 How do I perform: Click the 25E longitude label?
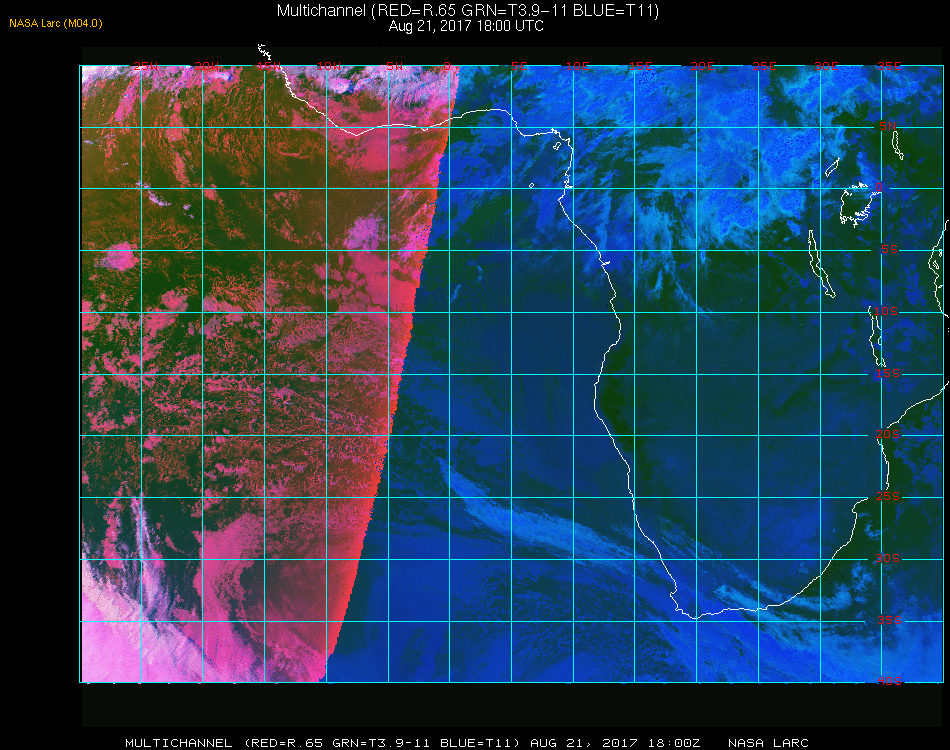click(x=764, y=66)
